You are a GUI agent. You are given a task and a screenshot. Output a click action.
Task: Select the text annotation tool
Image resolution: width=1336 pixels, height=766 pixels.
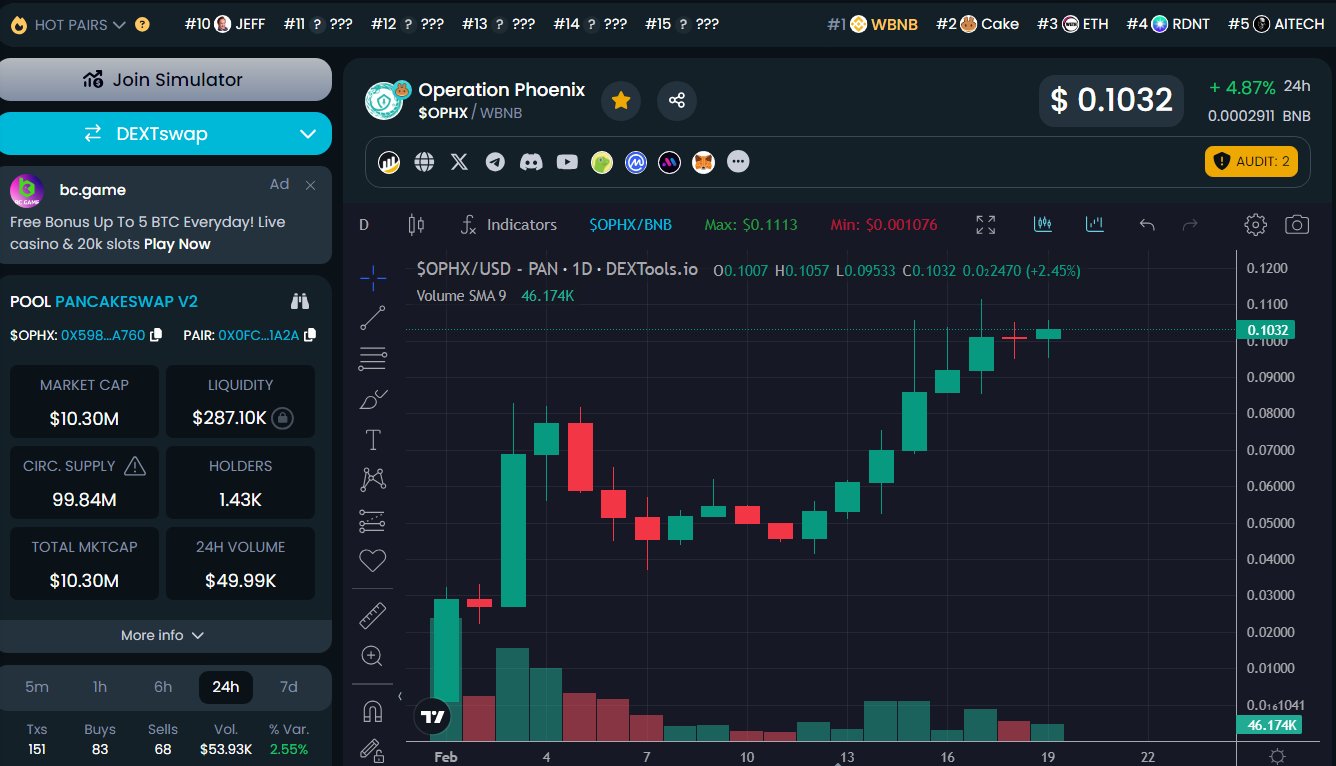click(373, 440)
